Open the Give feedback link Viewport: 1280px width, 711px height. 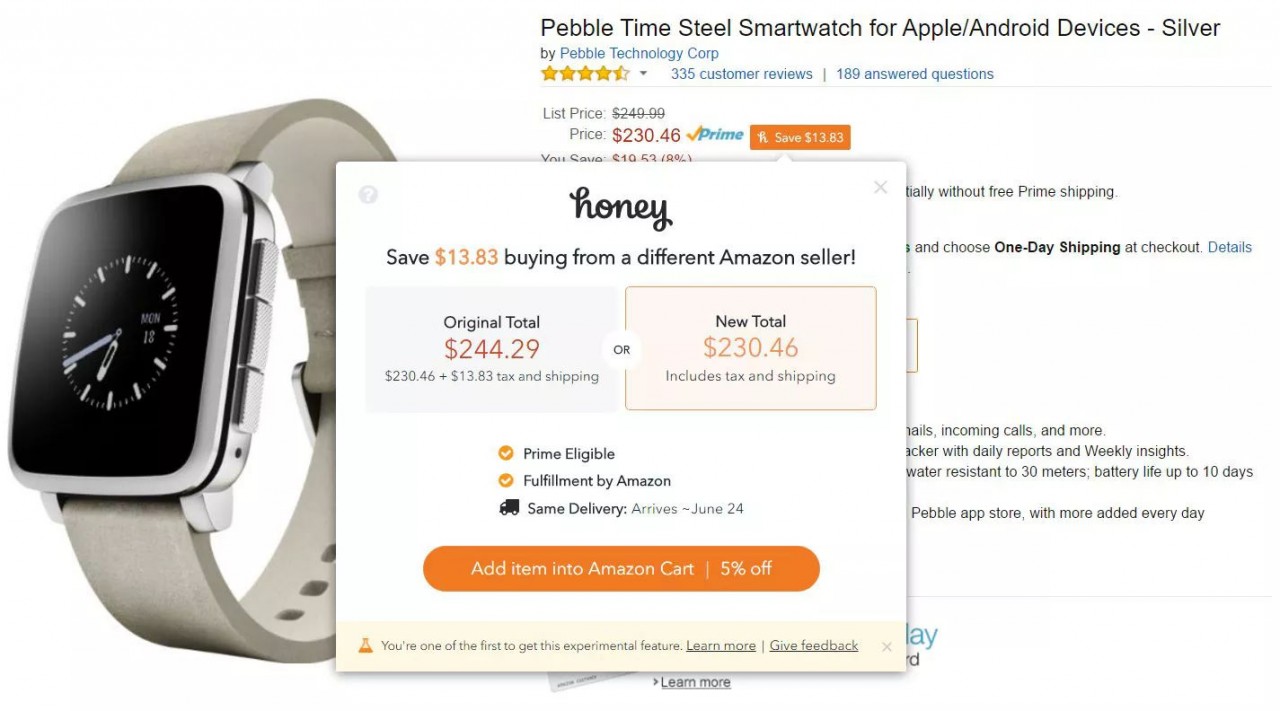pos(813,646)
